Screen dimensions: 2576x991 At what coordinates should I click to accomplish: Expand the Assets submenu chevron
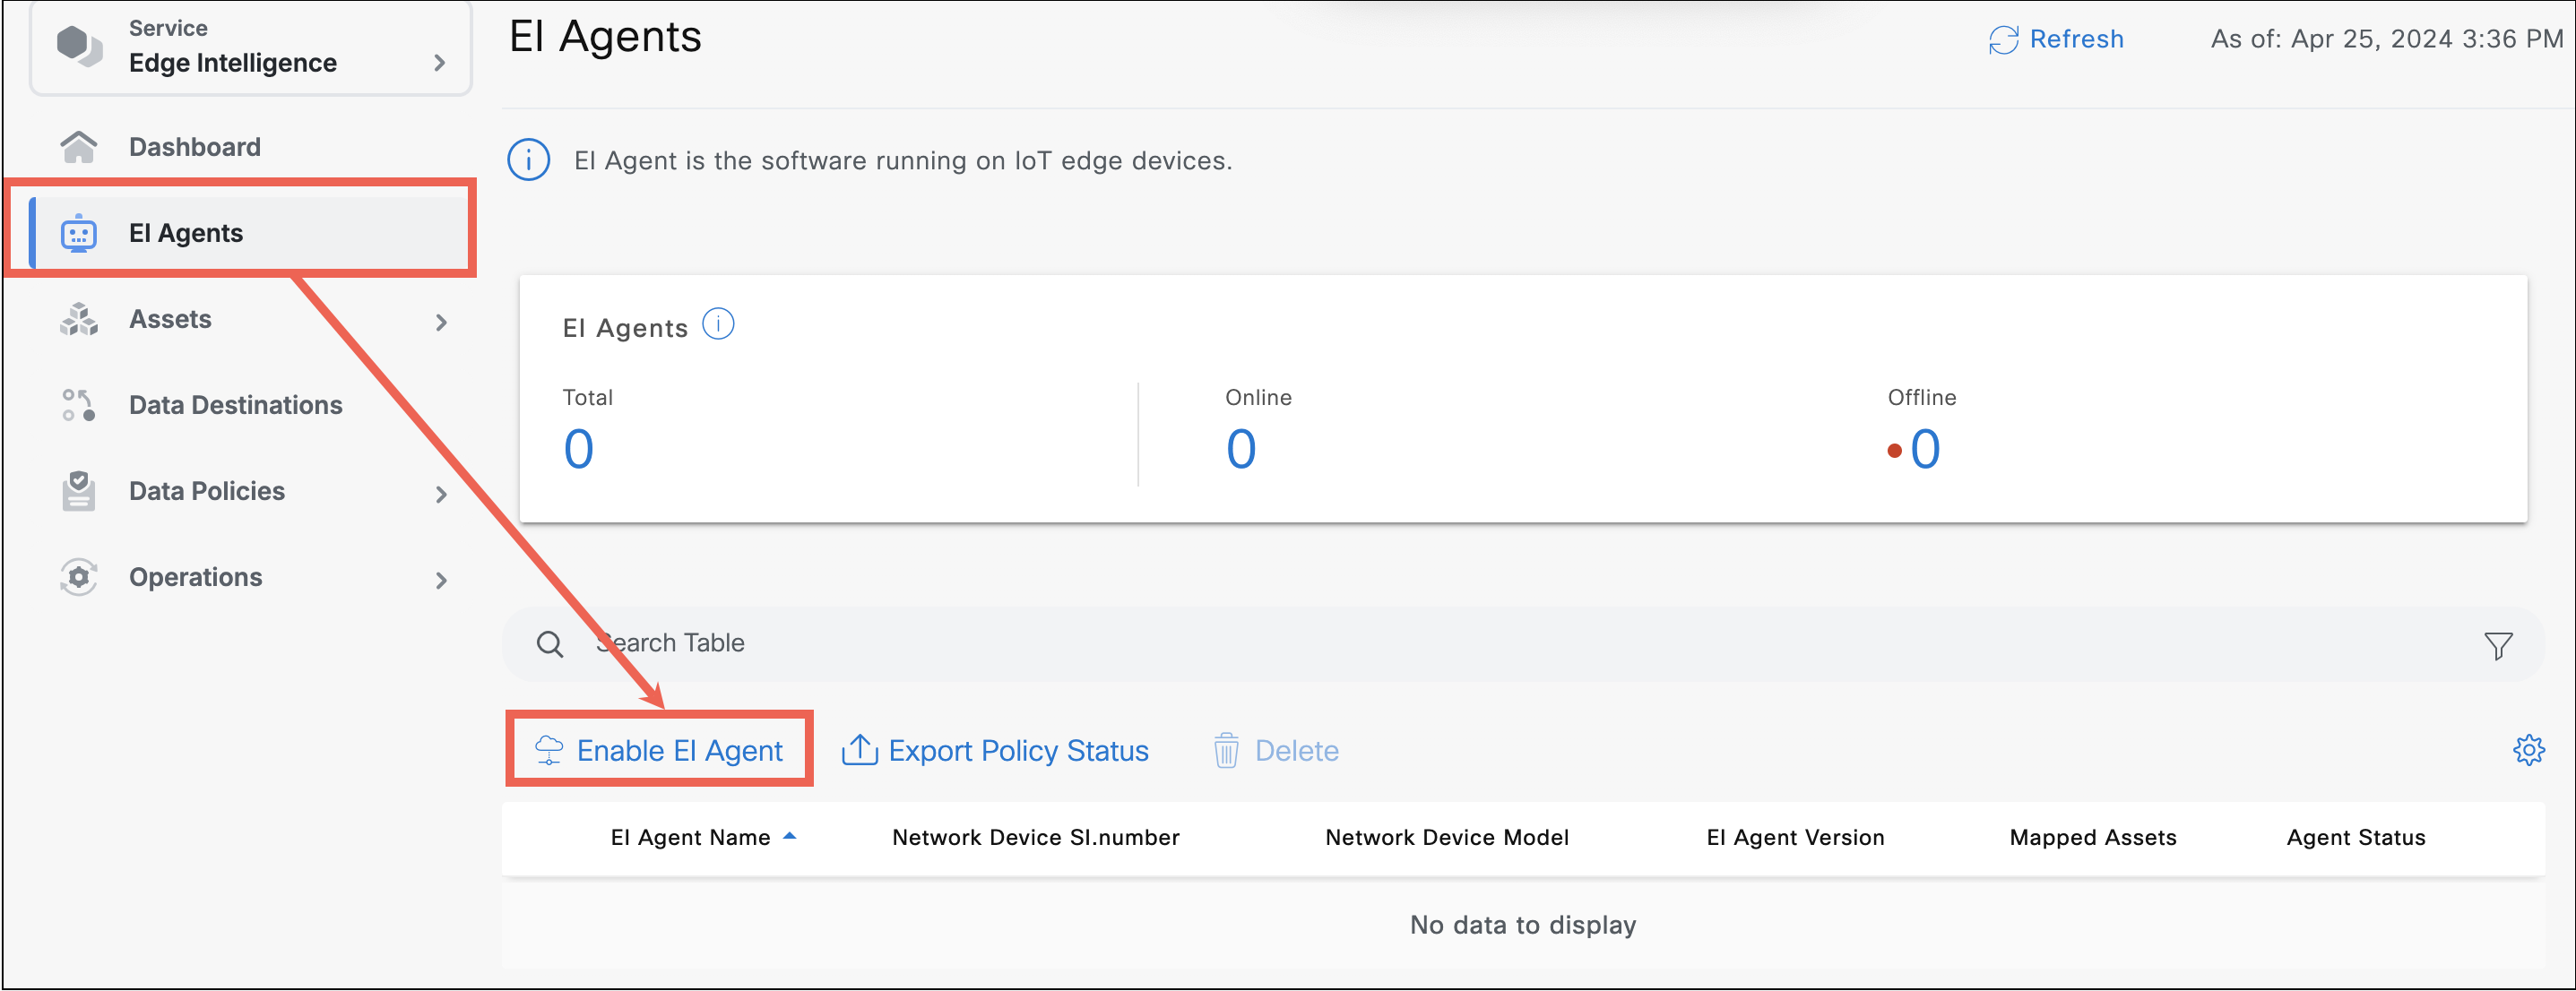click(x=441, y=322)
